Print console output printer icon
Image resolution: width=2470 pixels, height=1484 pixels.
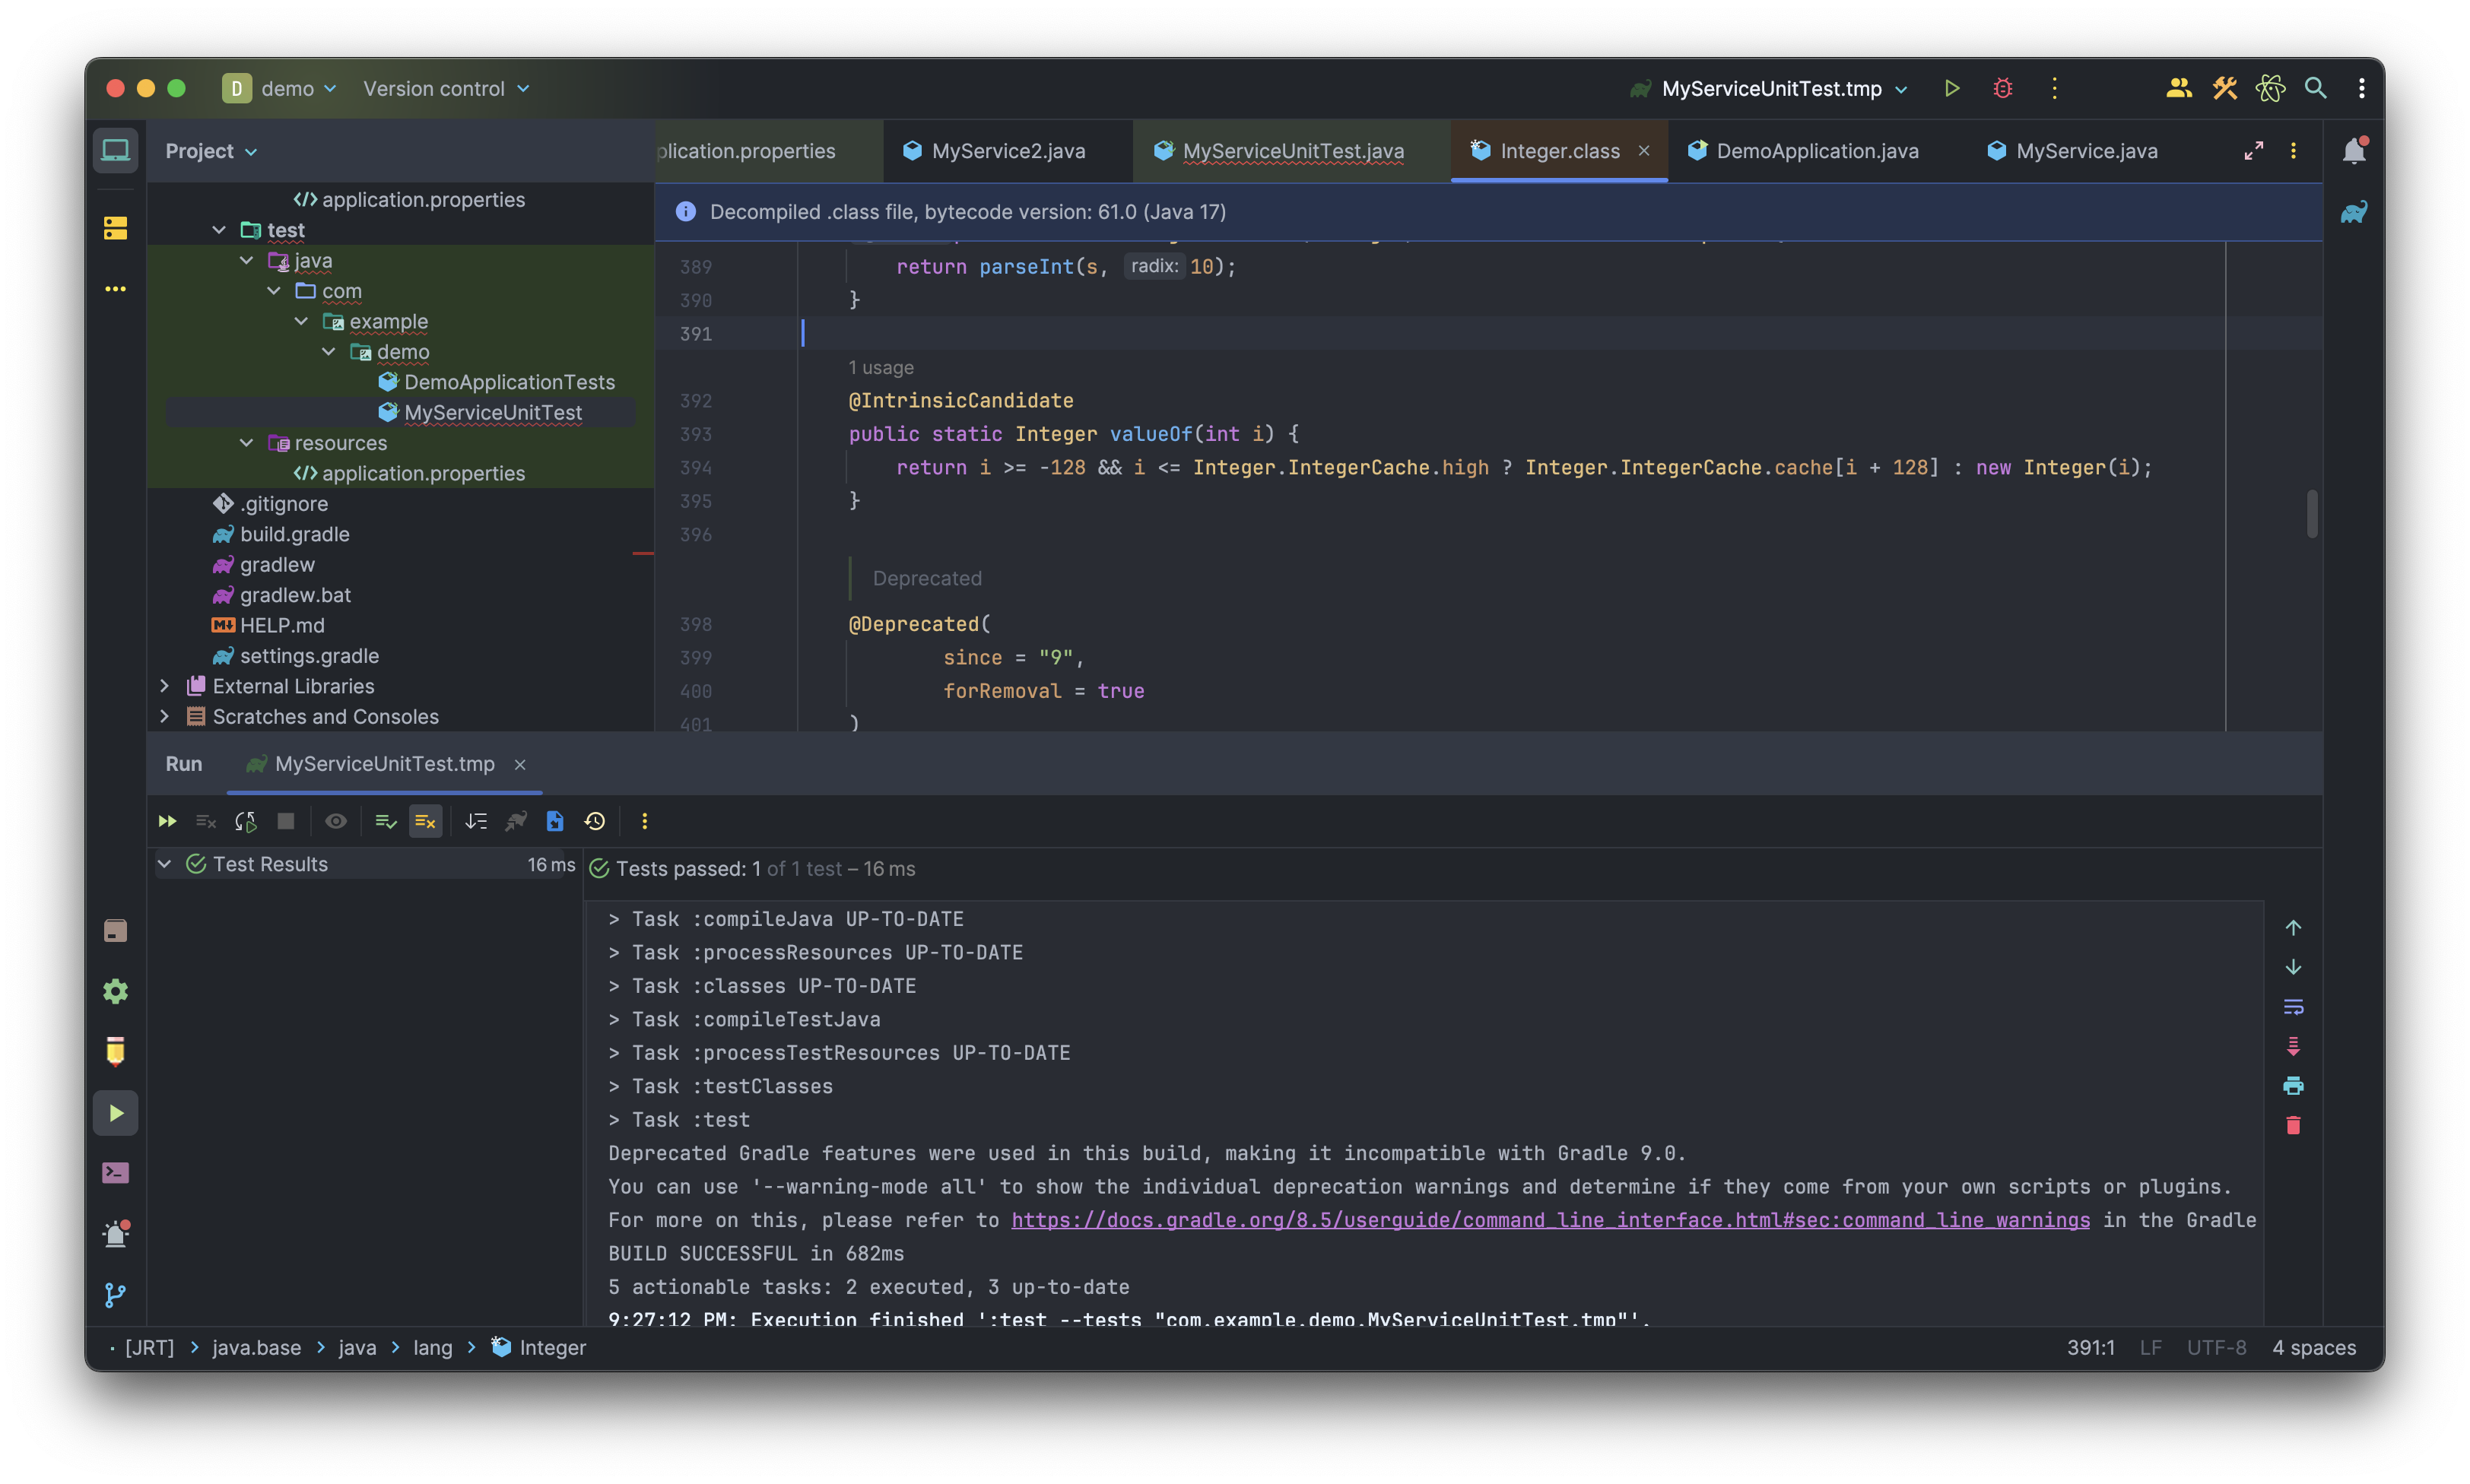tap(2293, 1086)
